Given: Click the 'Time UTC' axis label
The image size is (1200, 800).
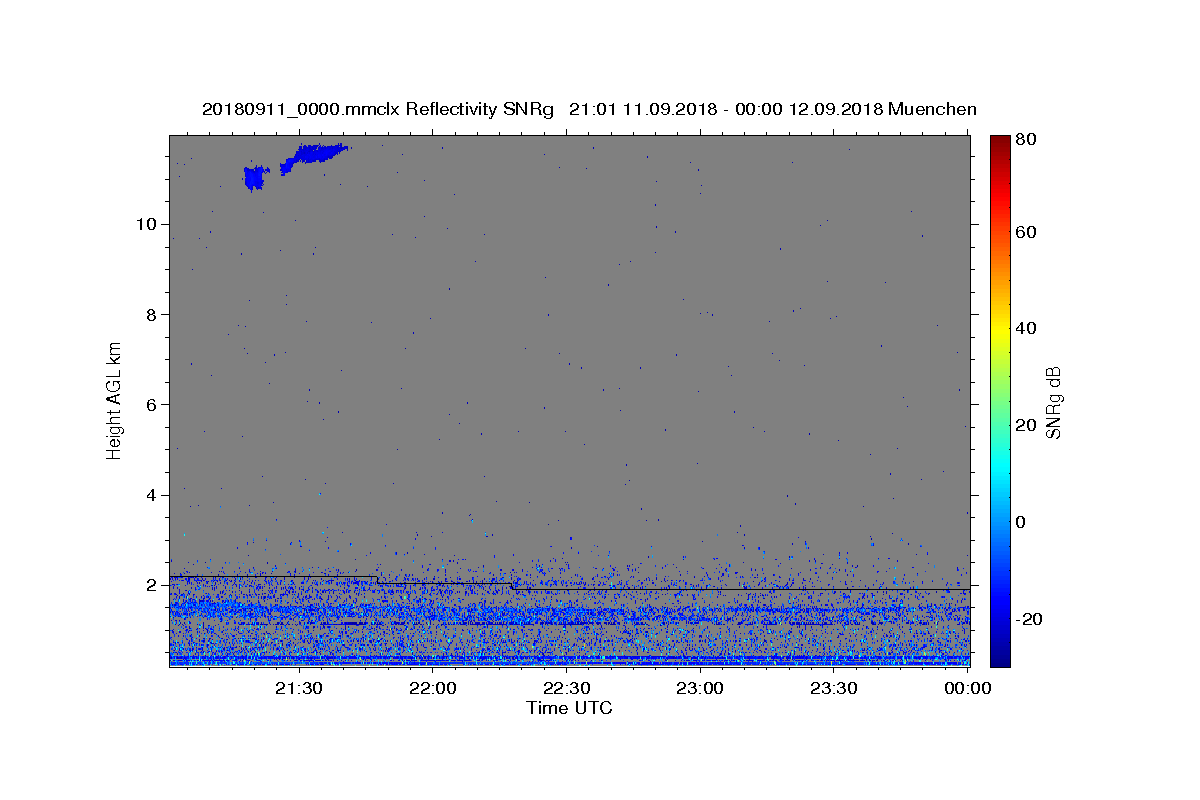Looking at the screenshot, I should 569,708.
